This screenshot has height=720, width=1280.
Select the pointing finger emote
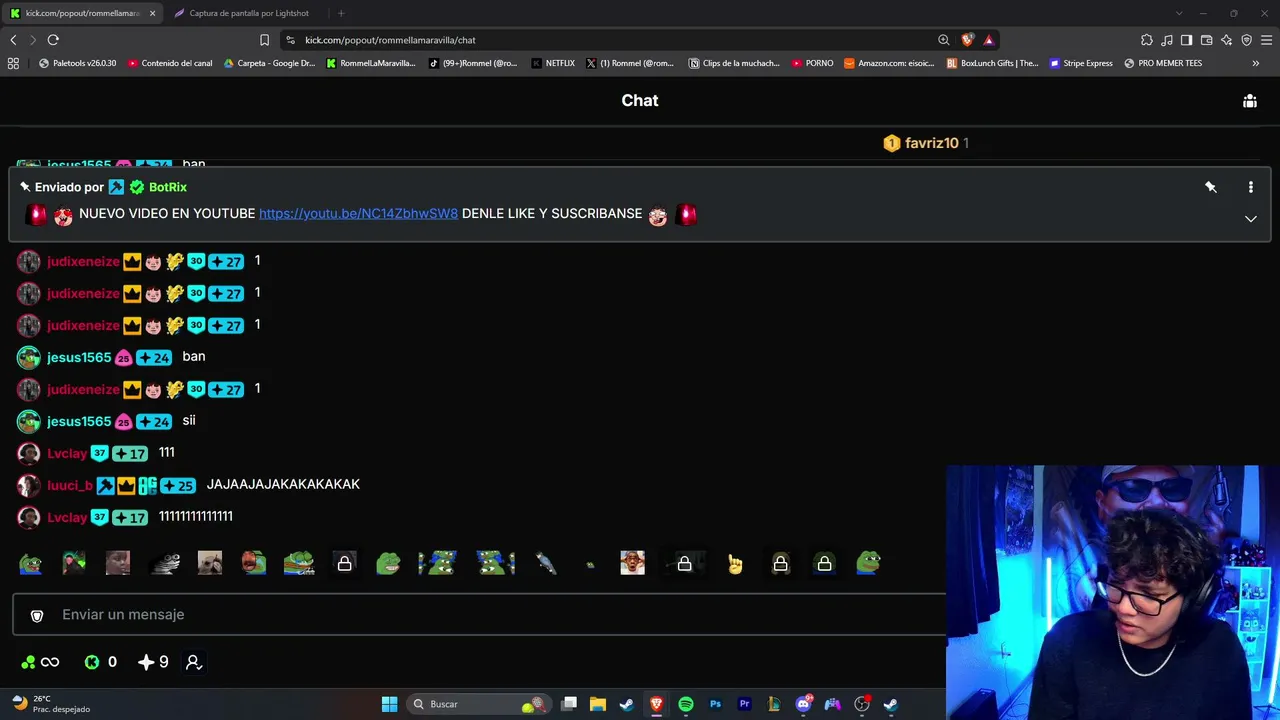736,564
